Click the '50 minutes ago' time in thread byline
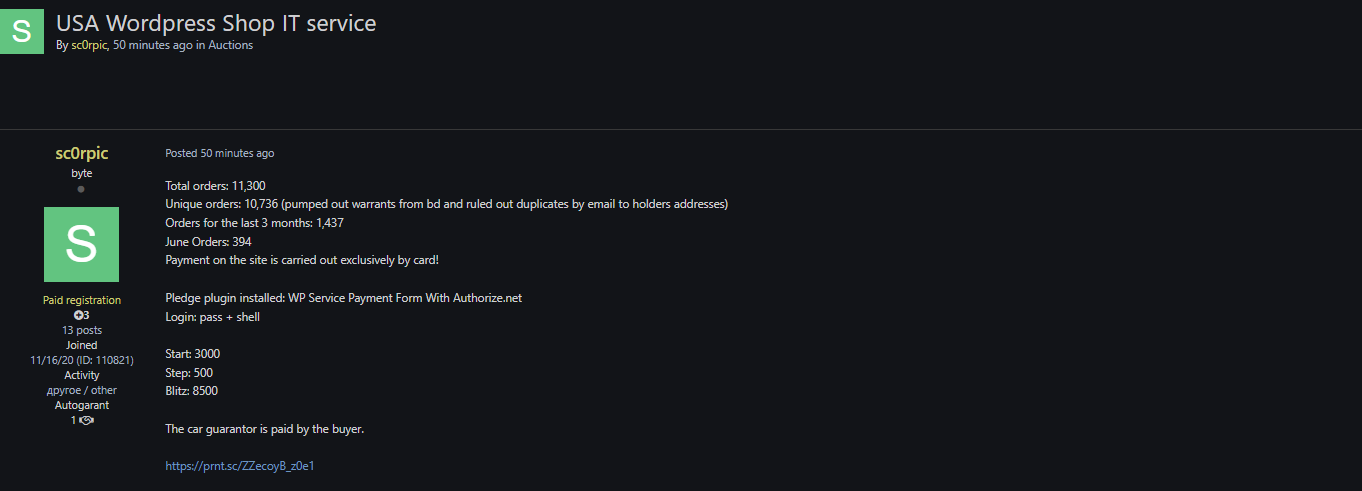The height and width of the screenshot is (491, 1362). click(x=153, y=45)
